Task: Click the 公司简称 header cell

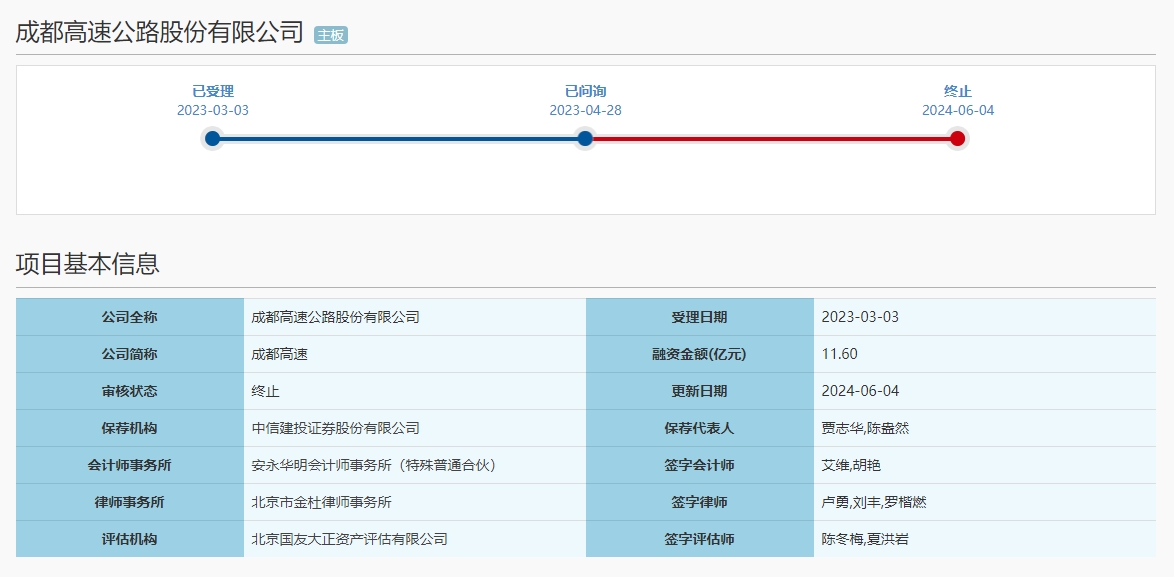Action: (130, 354)
